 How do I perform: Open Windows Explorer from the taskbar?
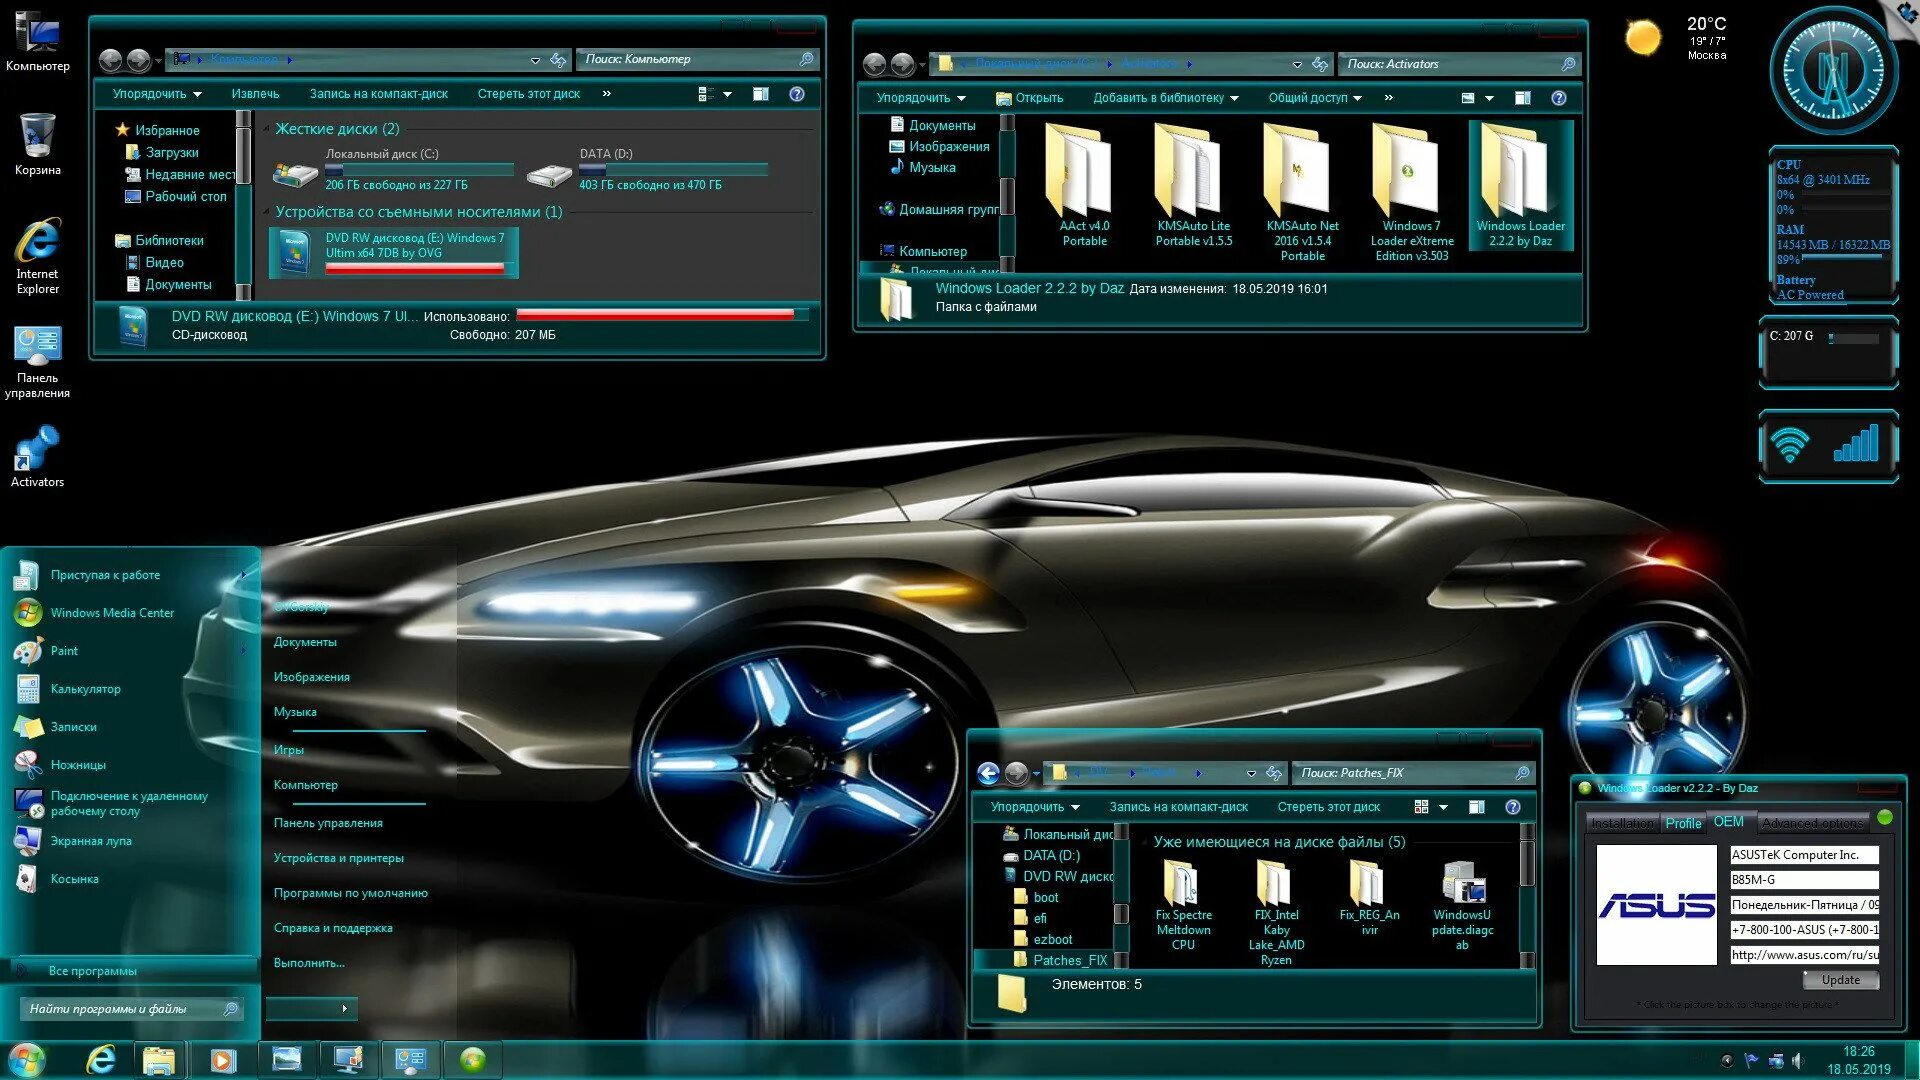click(158, 1059)
